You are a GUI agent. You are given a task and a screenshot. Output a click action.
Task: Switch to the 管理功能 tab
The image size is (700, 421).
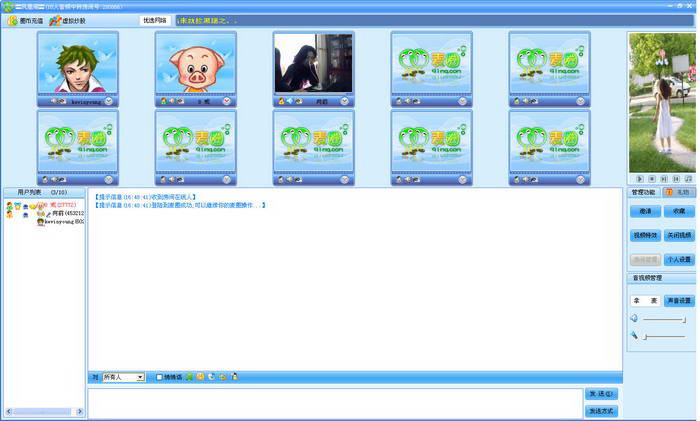click(x=643, y=192)
